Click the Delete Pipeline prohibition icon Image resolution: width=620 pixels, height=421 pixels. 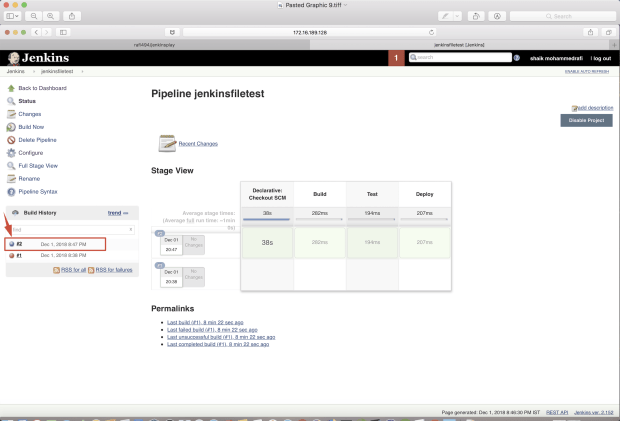tap(11, 140)
